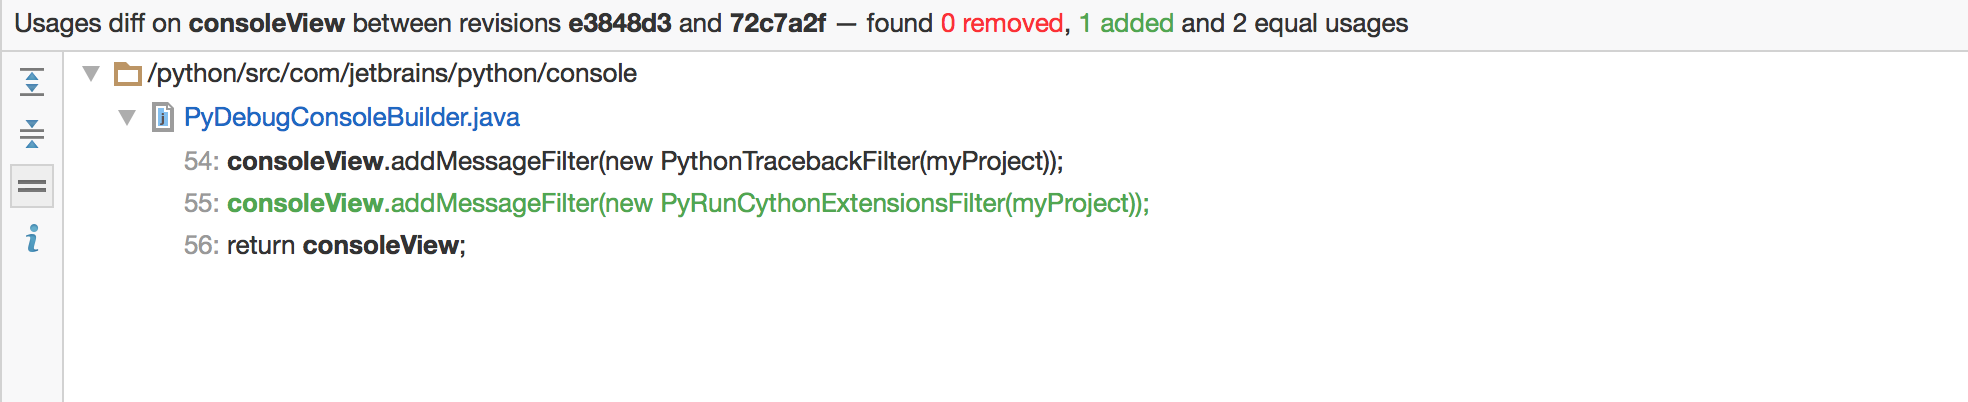Viewport: 1968px width, 402px height.
Task: Collapse the PyDebugConsoleBuilder.java file node
Action: coord(127,117)
